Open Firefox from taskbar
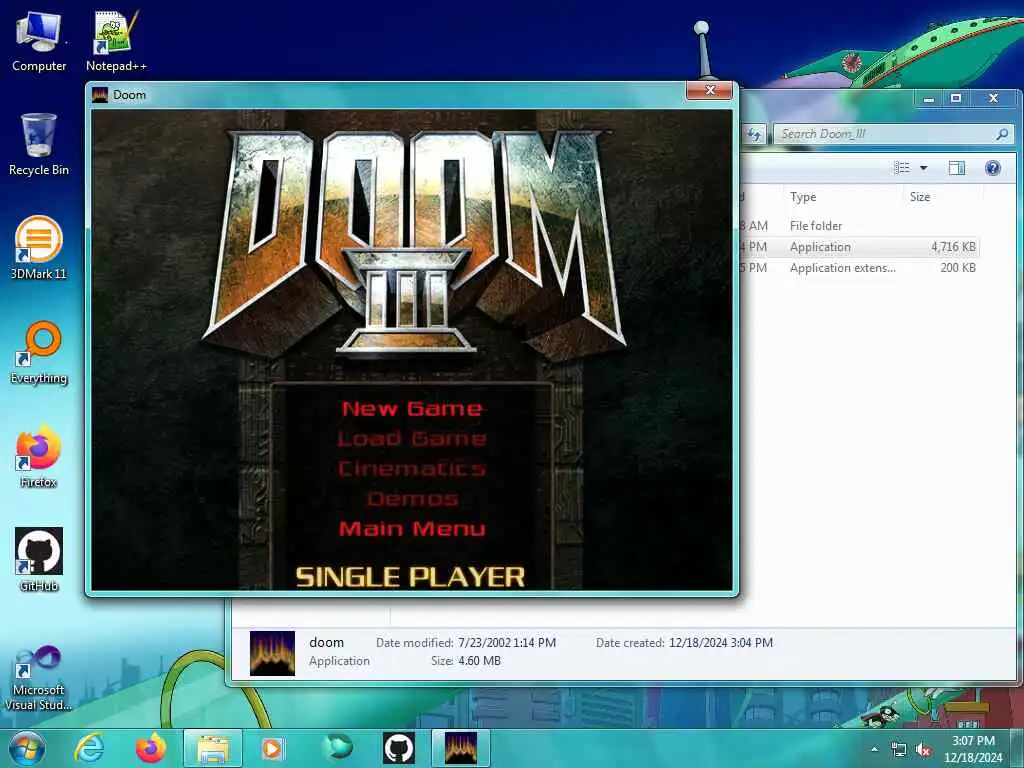This screenshot has height=768, width=1024. (x=151, y=748)
